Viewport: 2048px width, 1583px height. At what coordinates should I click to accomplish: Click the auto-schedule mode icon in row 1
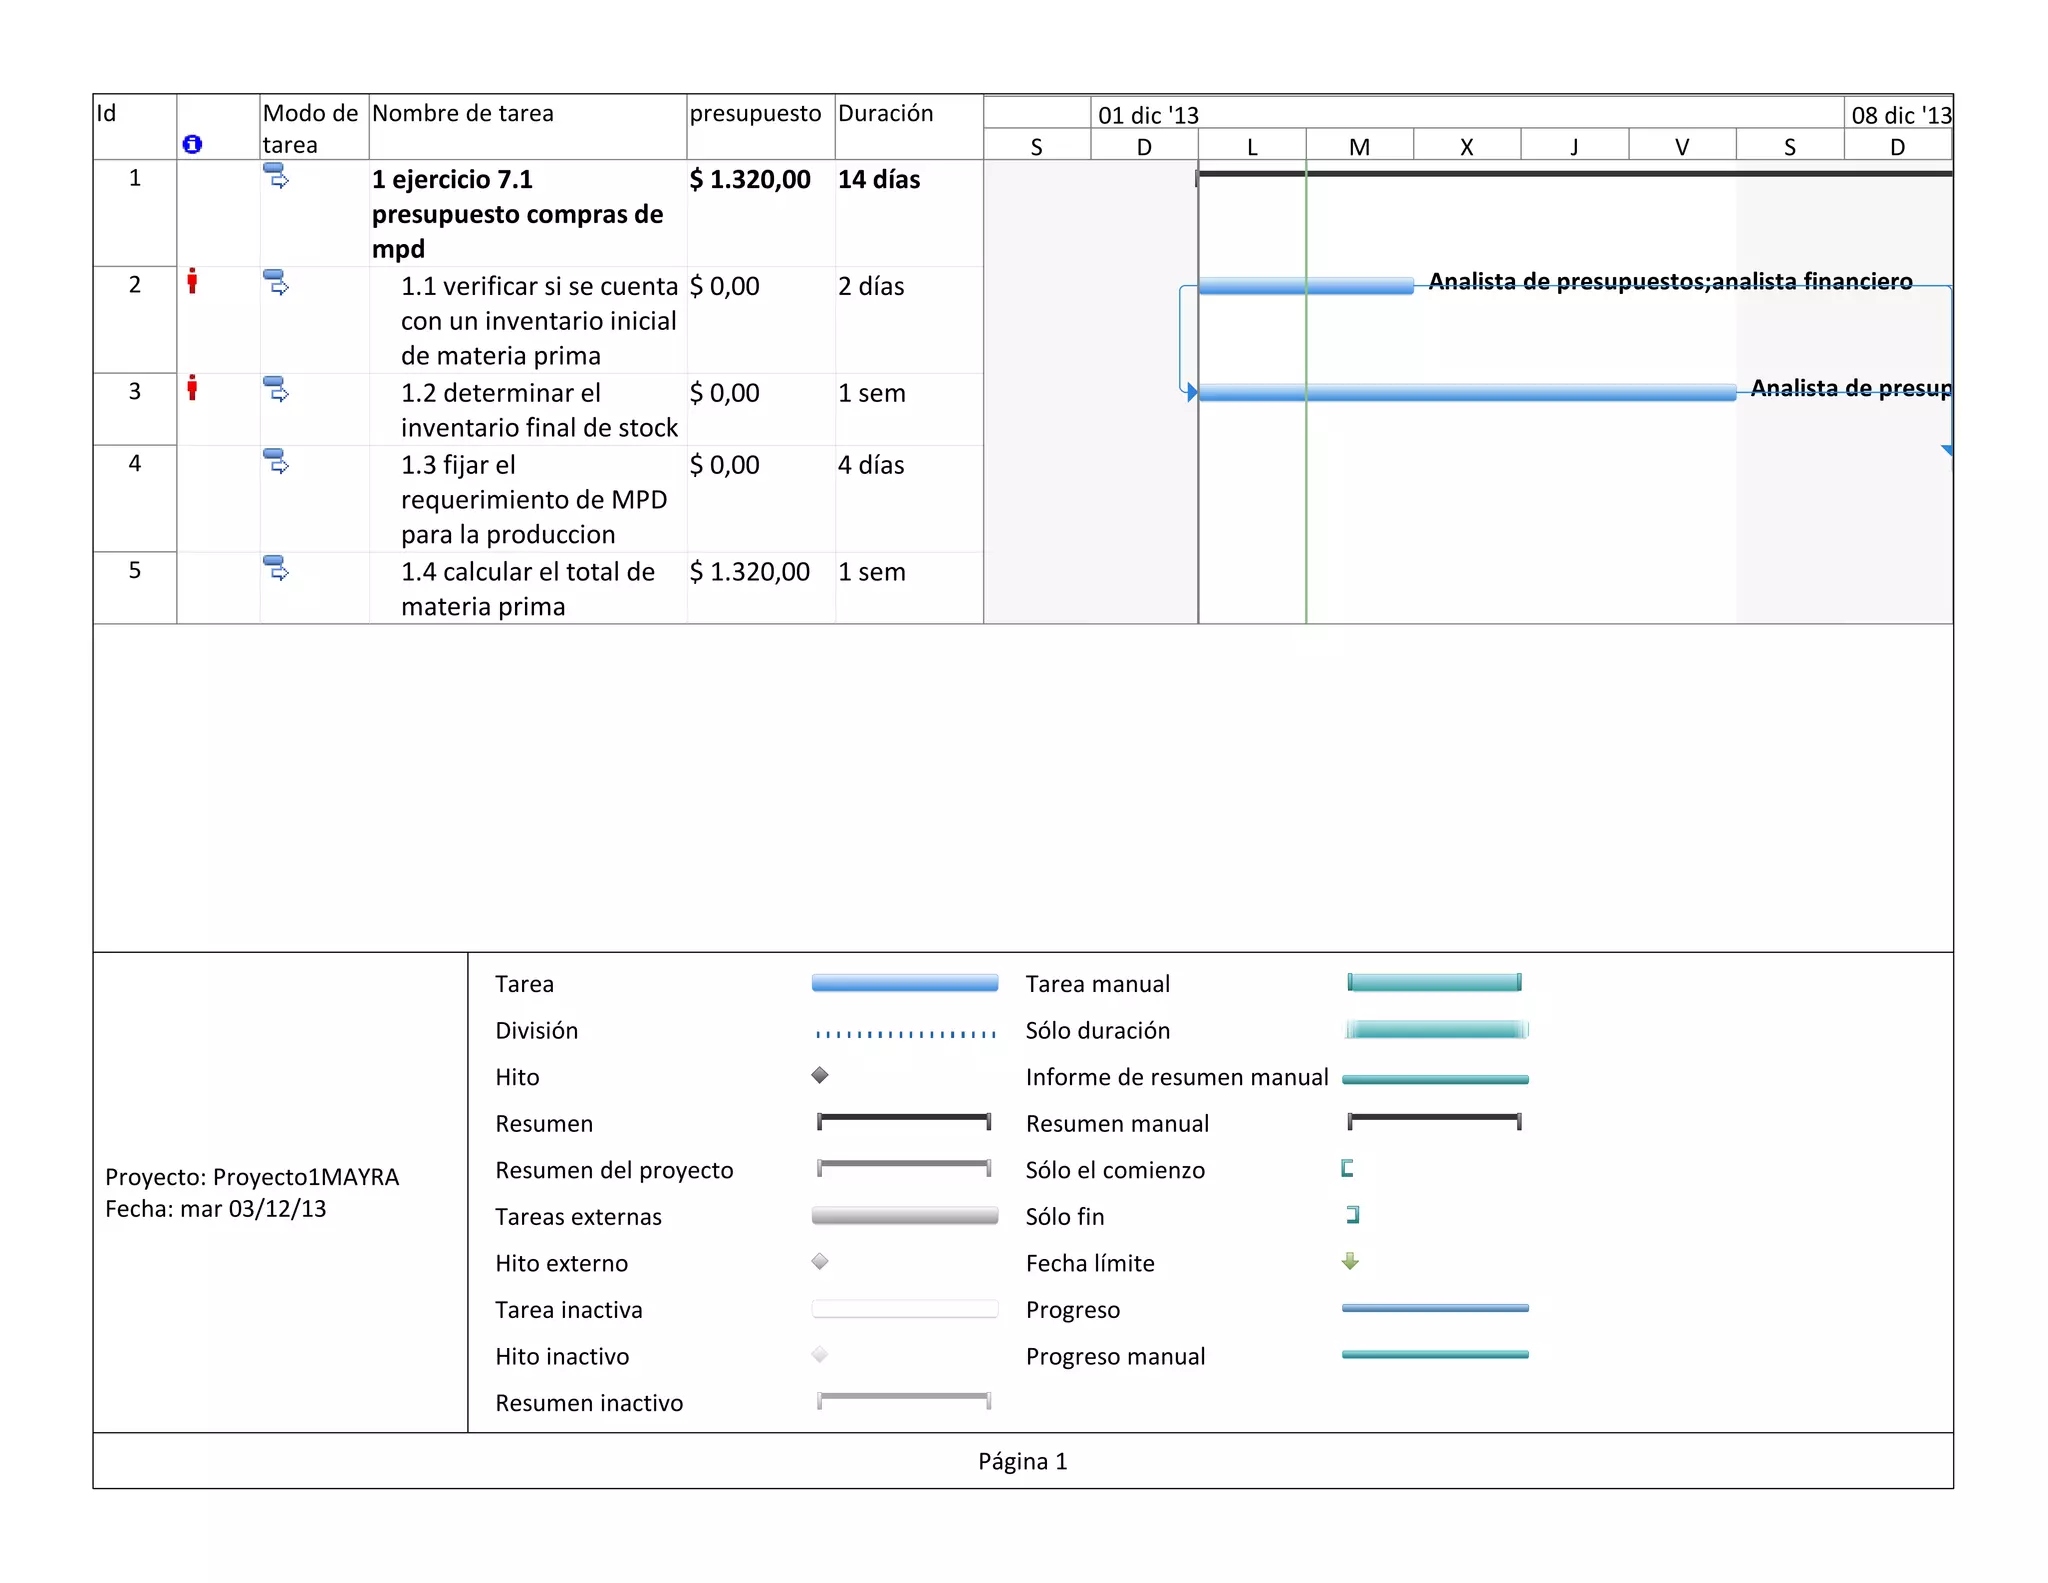tap(276, 177)
